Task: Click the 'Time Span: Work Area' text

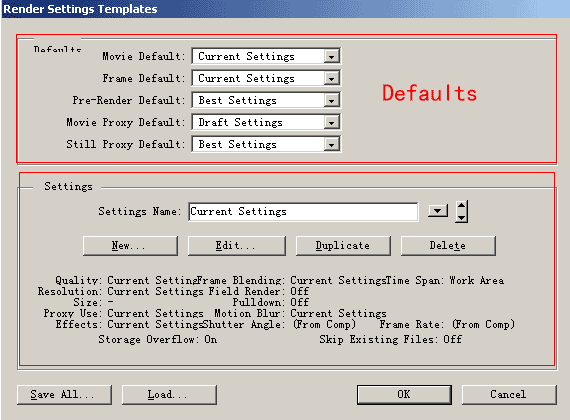Action: click(x=444, y=280)
